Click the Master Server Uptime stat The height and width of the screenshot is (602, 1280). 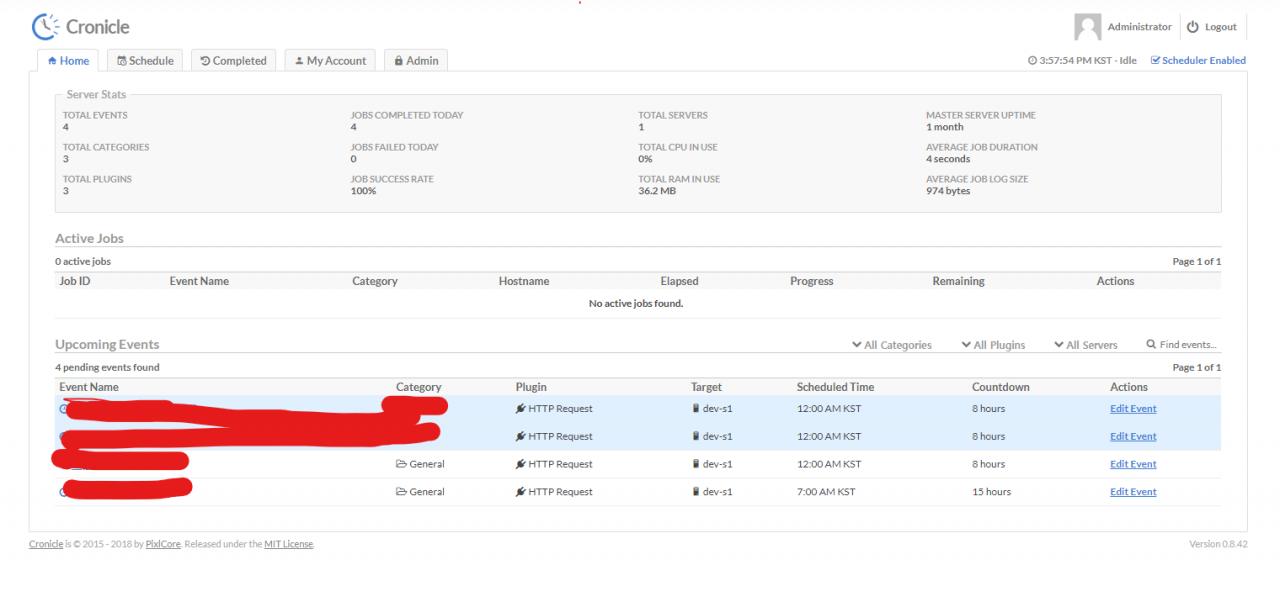click(x=981, y=121)
